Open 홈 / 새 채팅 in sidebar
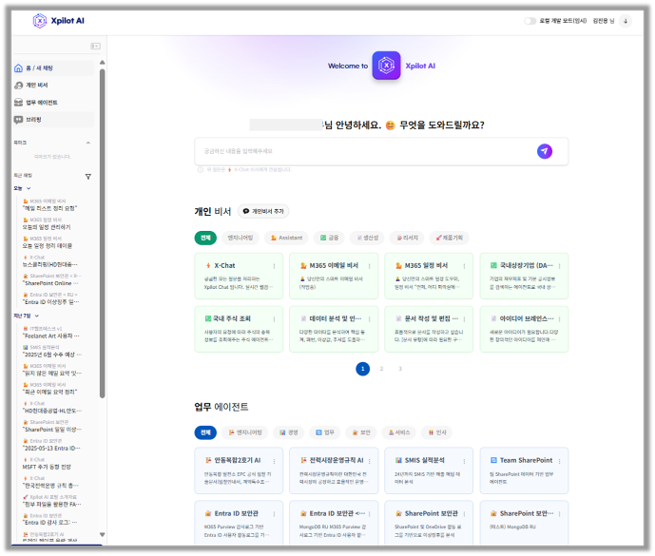The width and height of the screenshot is (655, 556). pos(54,68)
